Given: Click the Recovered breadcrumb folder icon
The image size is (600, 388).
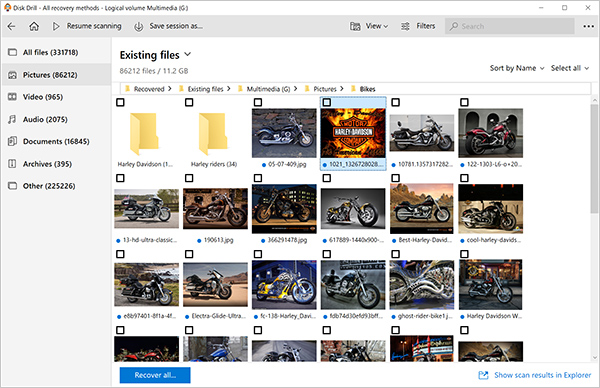Looking at the screenshot, I should [x=128, y=89].
